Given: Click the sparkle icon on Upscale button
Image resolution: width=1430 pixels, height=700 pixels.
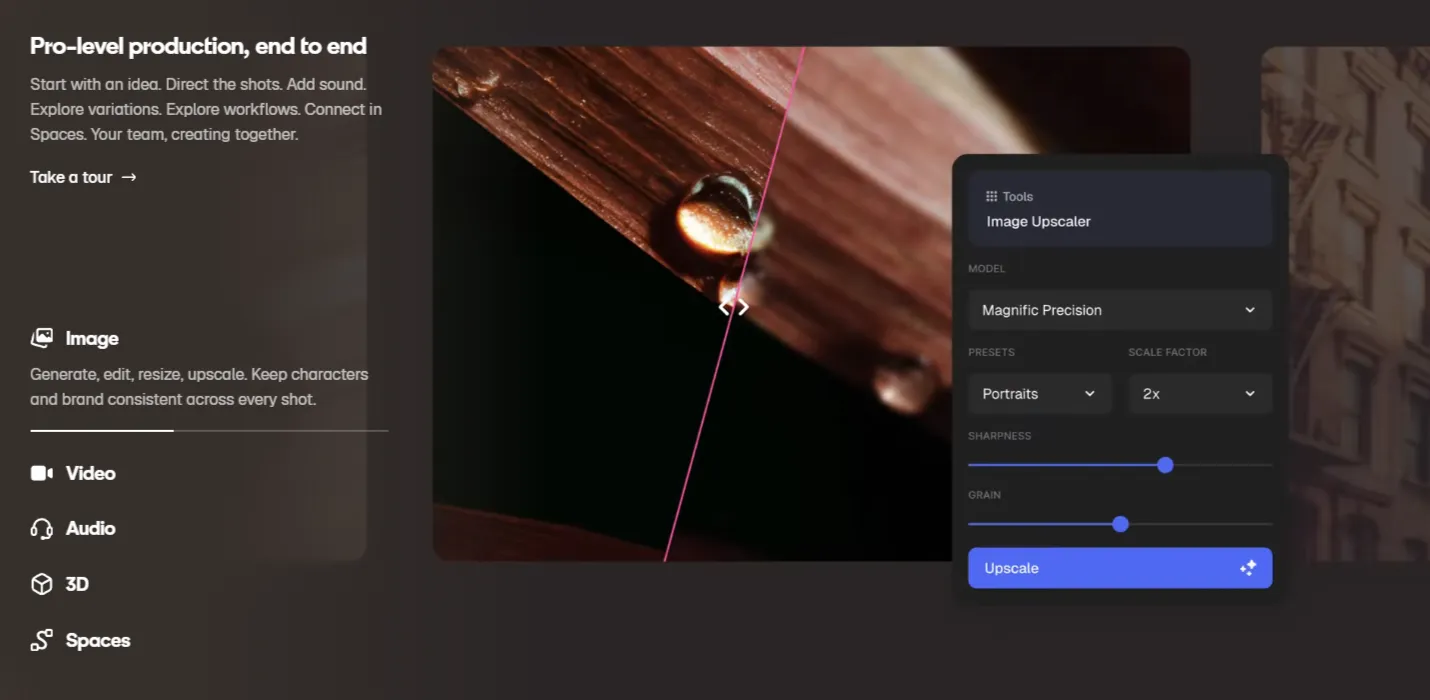Looking at the screenshot, I should 1247,568.
